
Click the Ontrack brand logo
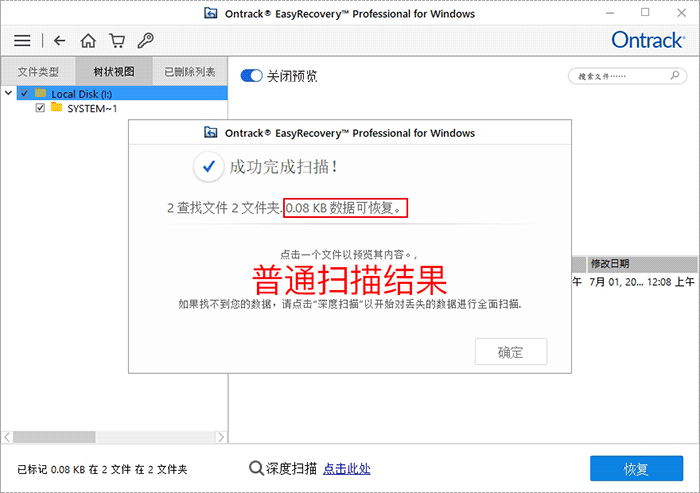(x=648, y=40)
